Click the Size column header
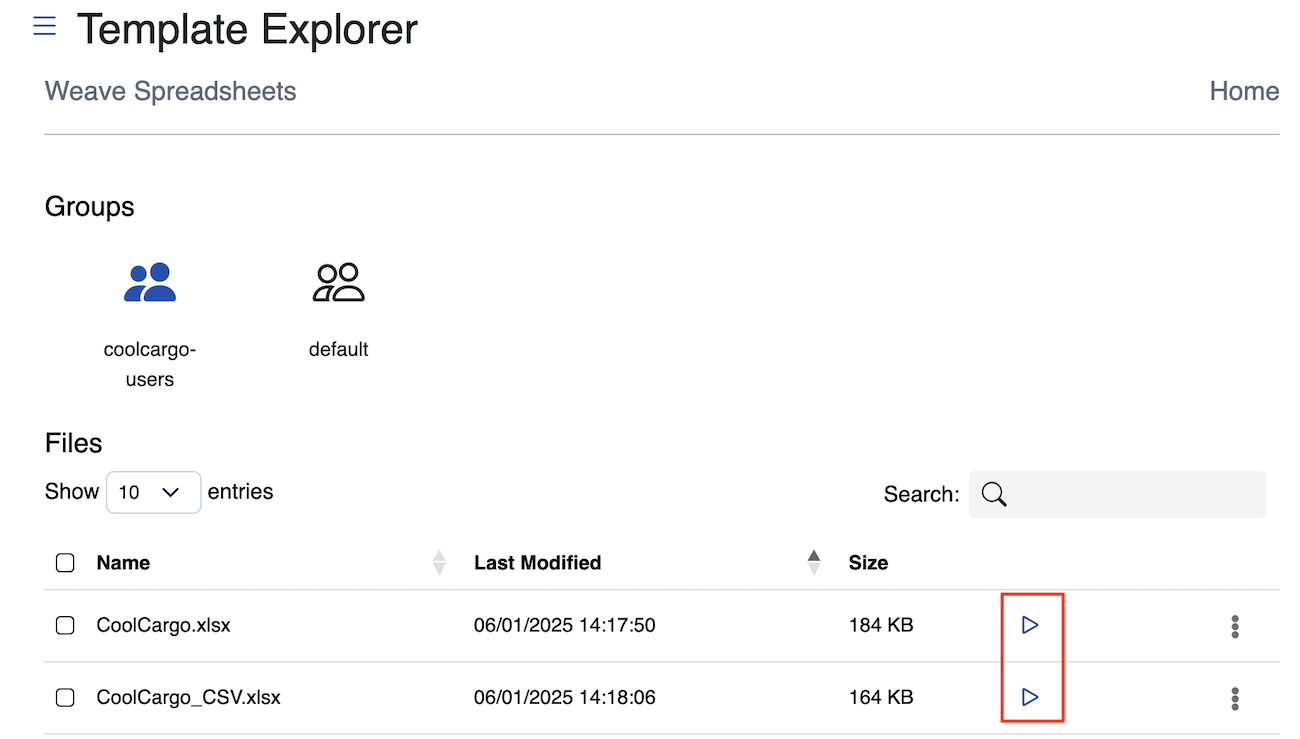Screen dimensions: 1300x739 coord(868,563)
